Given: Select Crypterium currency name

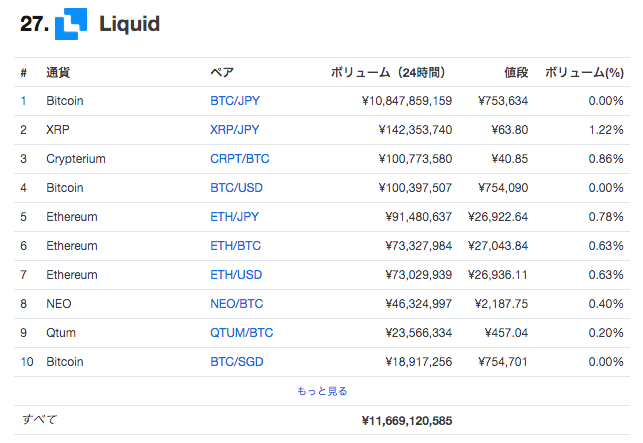Looking at the screenshot, I should [76, 159].
